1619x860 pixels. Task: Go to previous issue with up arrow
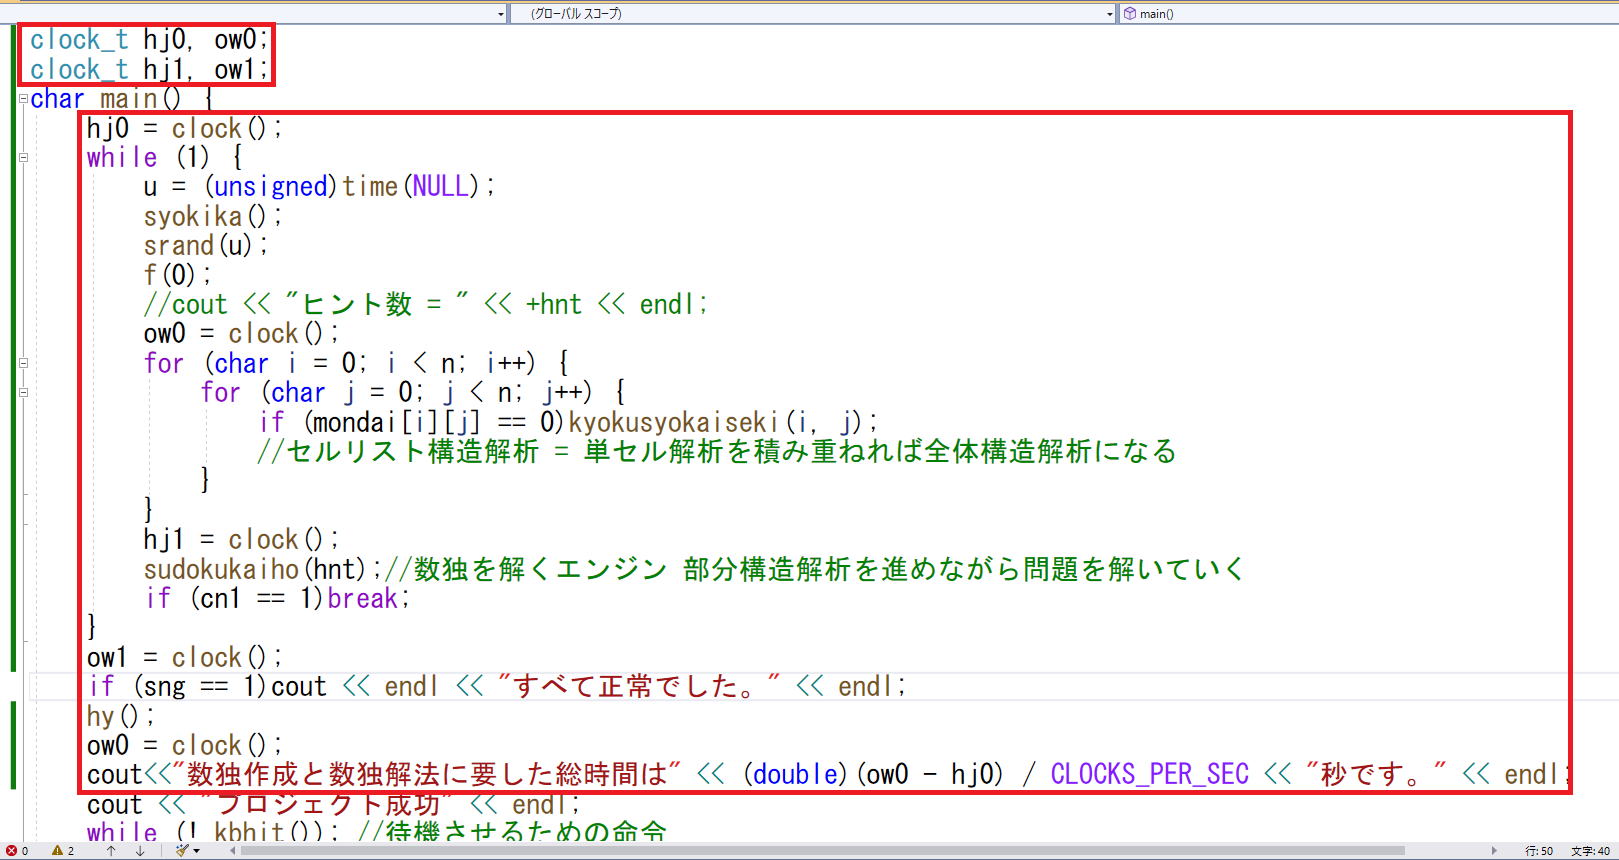point(111,851)
